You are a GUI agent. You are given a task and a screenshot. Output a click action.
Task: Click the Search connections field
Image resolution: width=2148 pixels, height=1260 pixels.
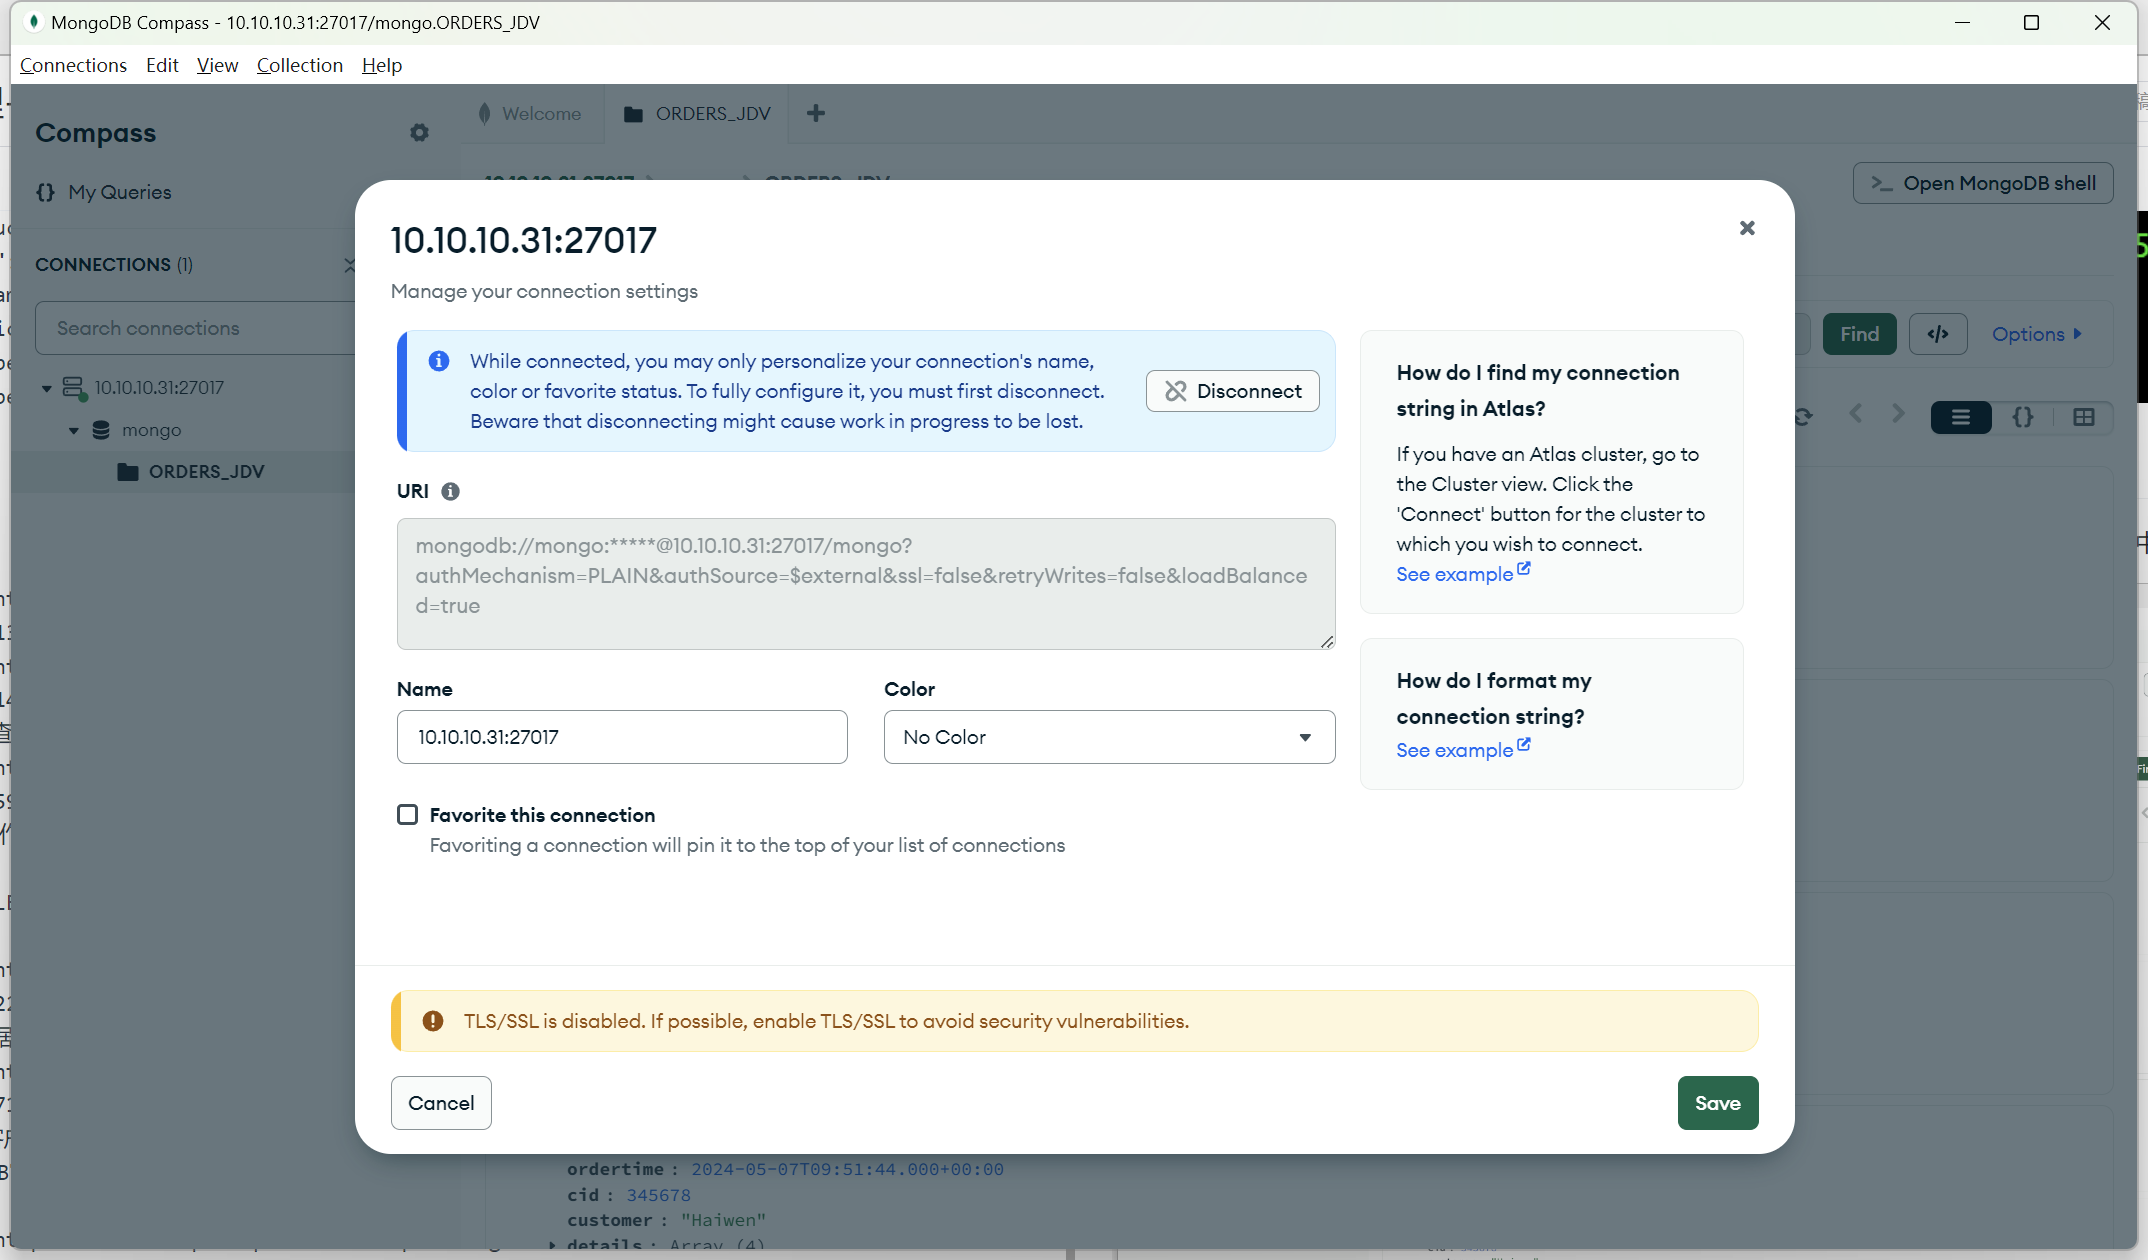[x=196, y=328]
